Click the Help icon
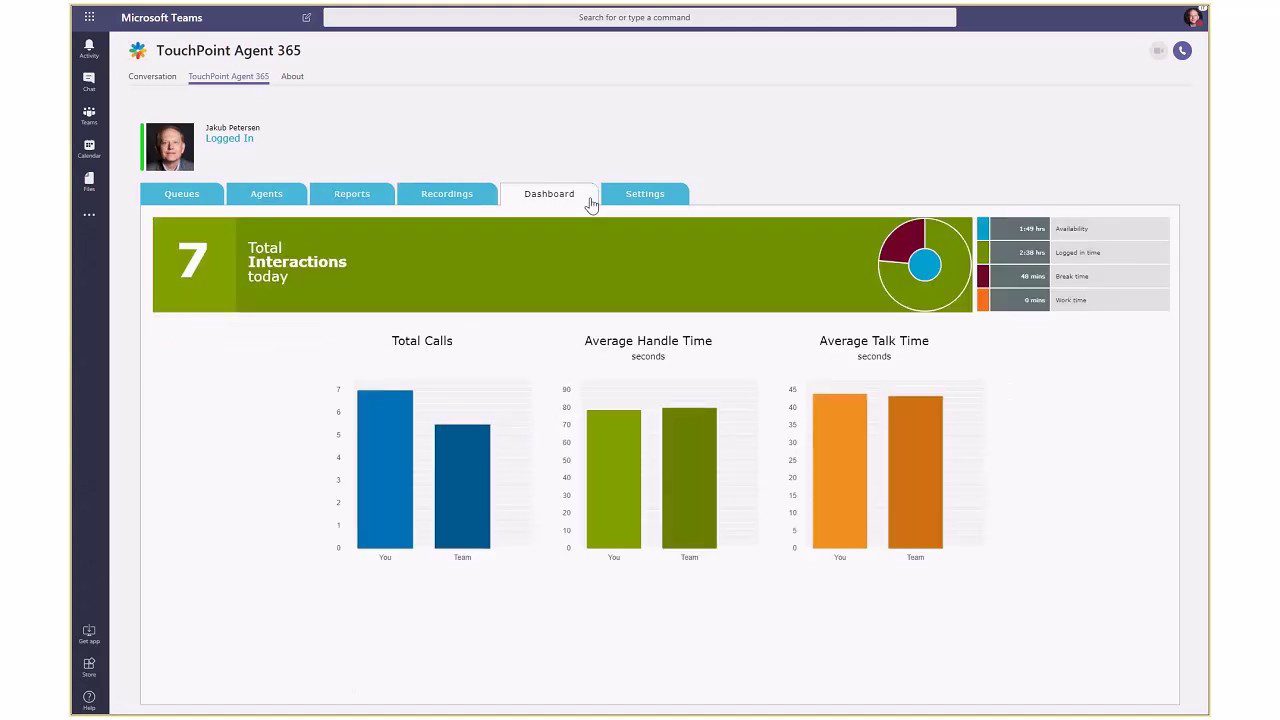 tap(89, 699)
